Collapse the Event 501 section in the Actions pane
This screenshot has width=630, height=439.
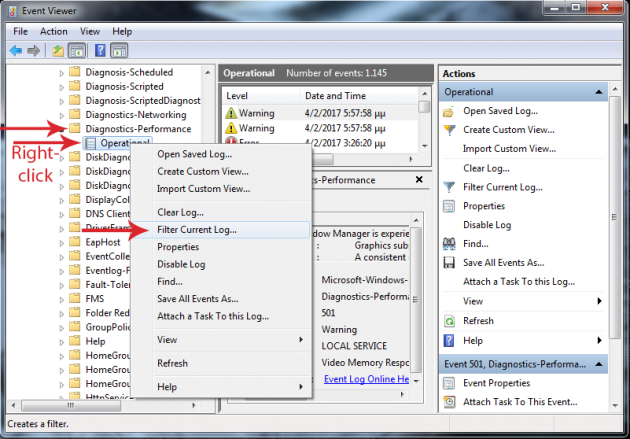(x=599, y=364)
